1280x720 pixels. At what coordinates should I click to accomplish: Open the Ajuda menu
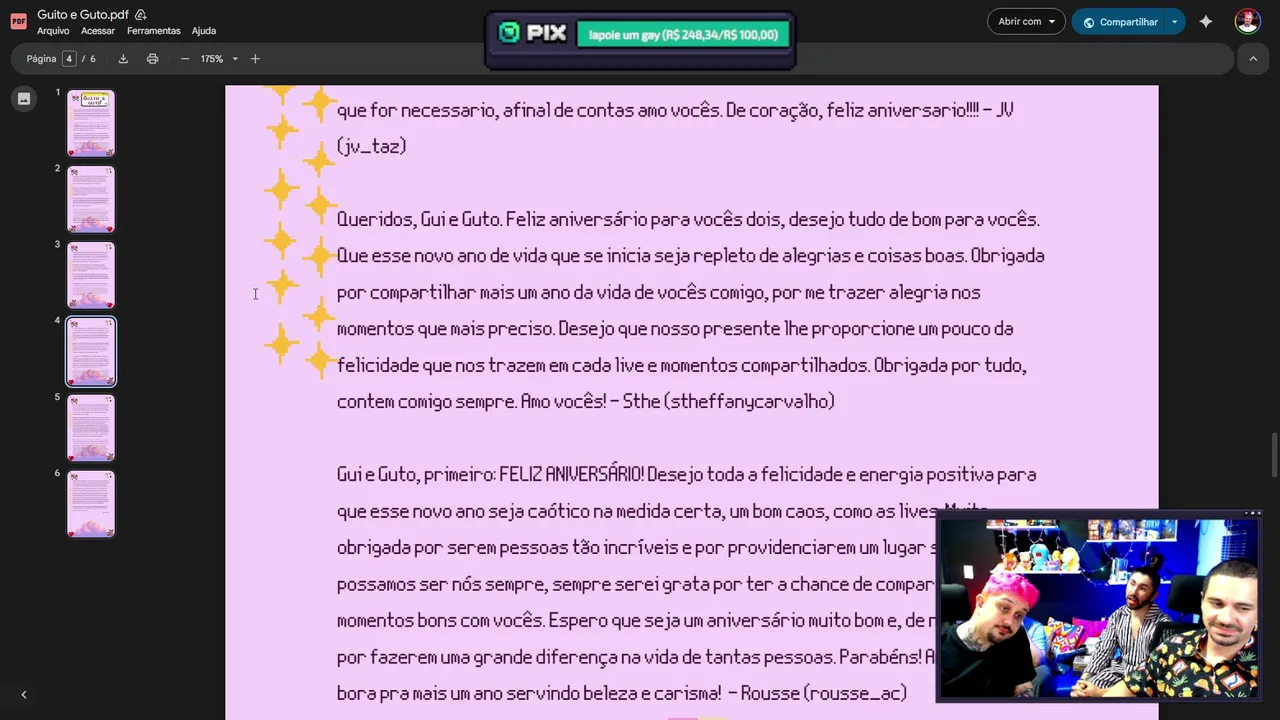204,31
